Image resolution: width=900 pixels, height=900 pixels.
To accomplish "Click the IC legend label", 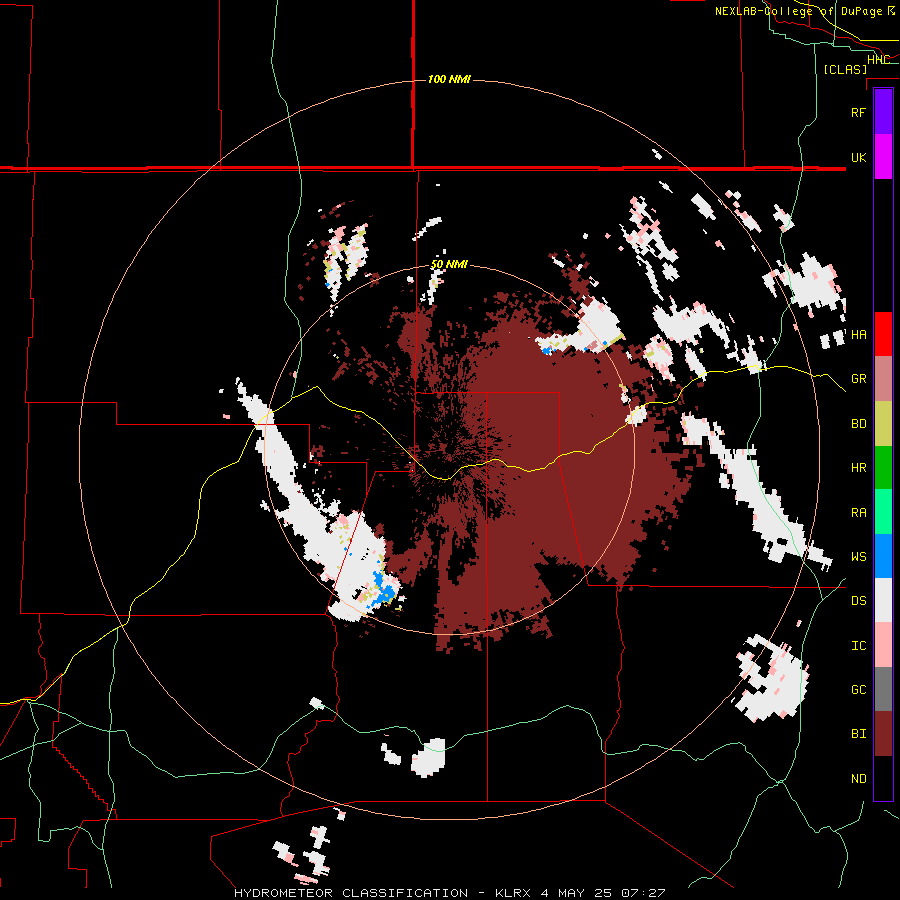I will [x=858, y=645].
